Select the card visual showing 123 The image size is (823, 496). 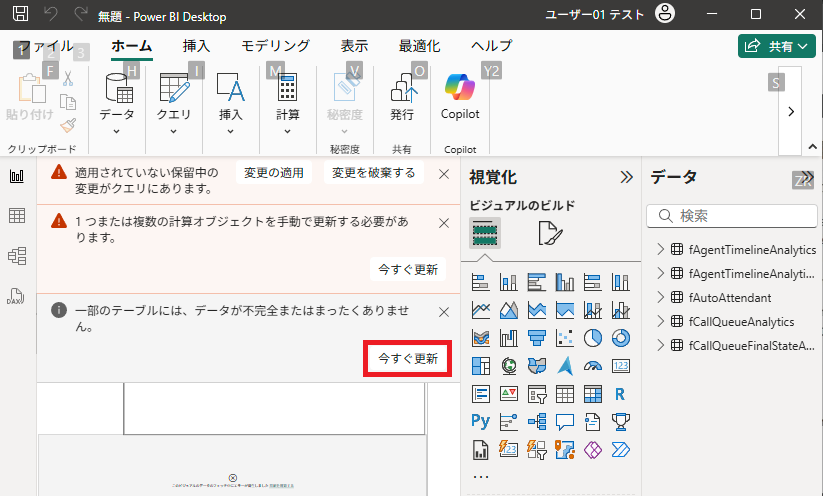(620, 366)
